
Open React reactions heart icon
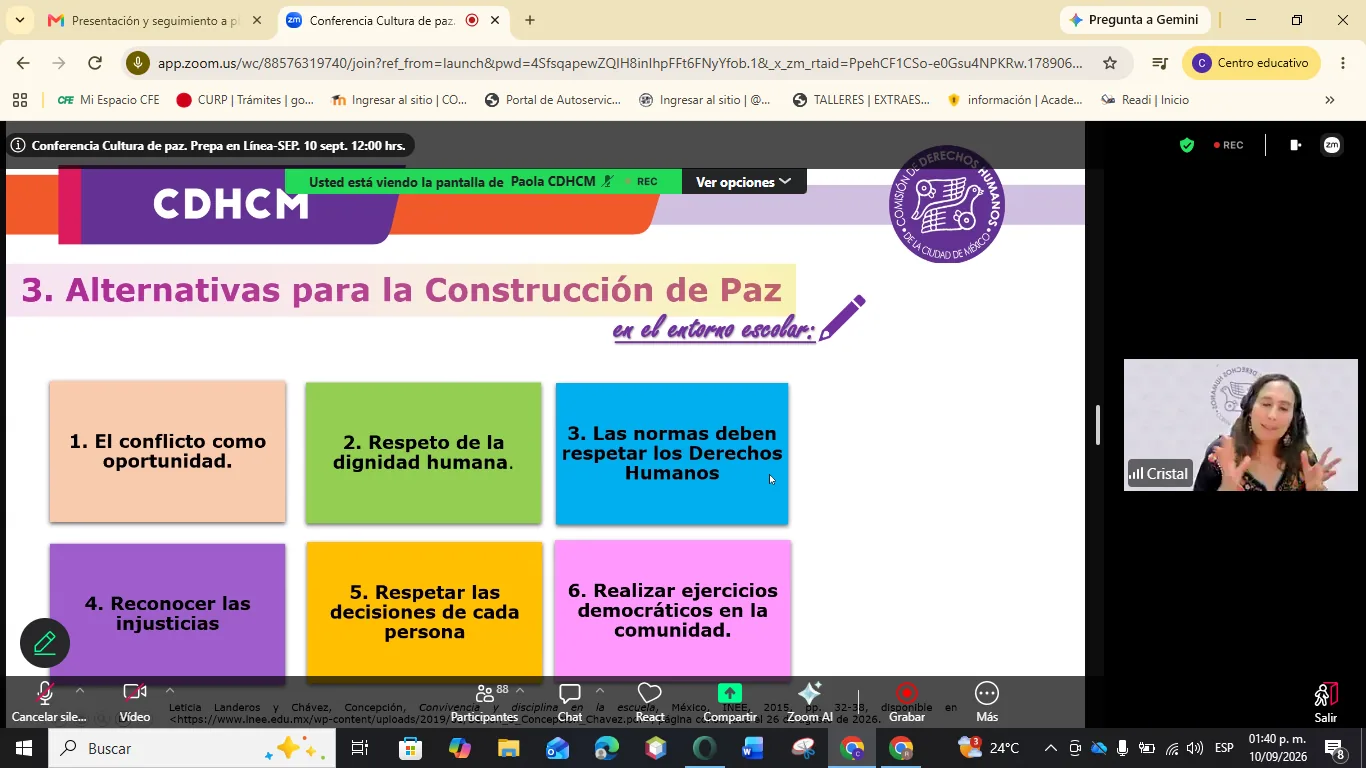coord(650,703)
